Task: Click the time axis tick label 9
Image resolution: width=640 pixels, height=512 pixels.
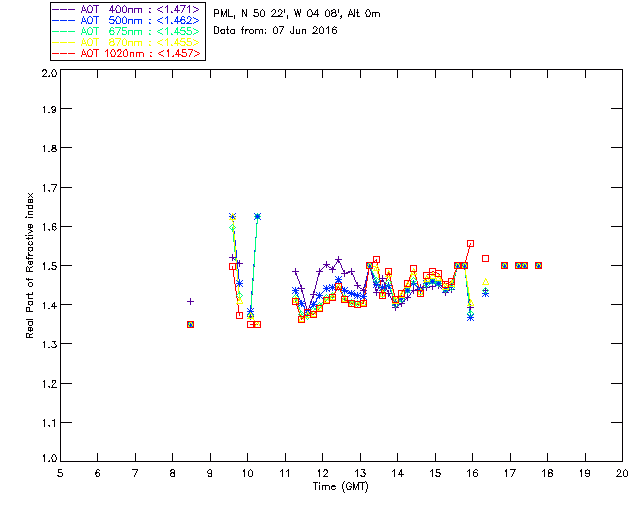Action: (210, 473)
